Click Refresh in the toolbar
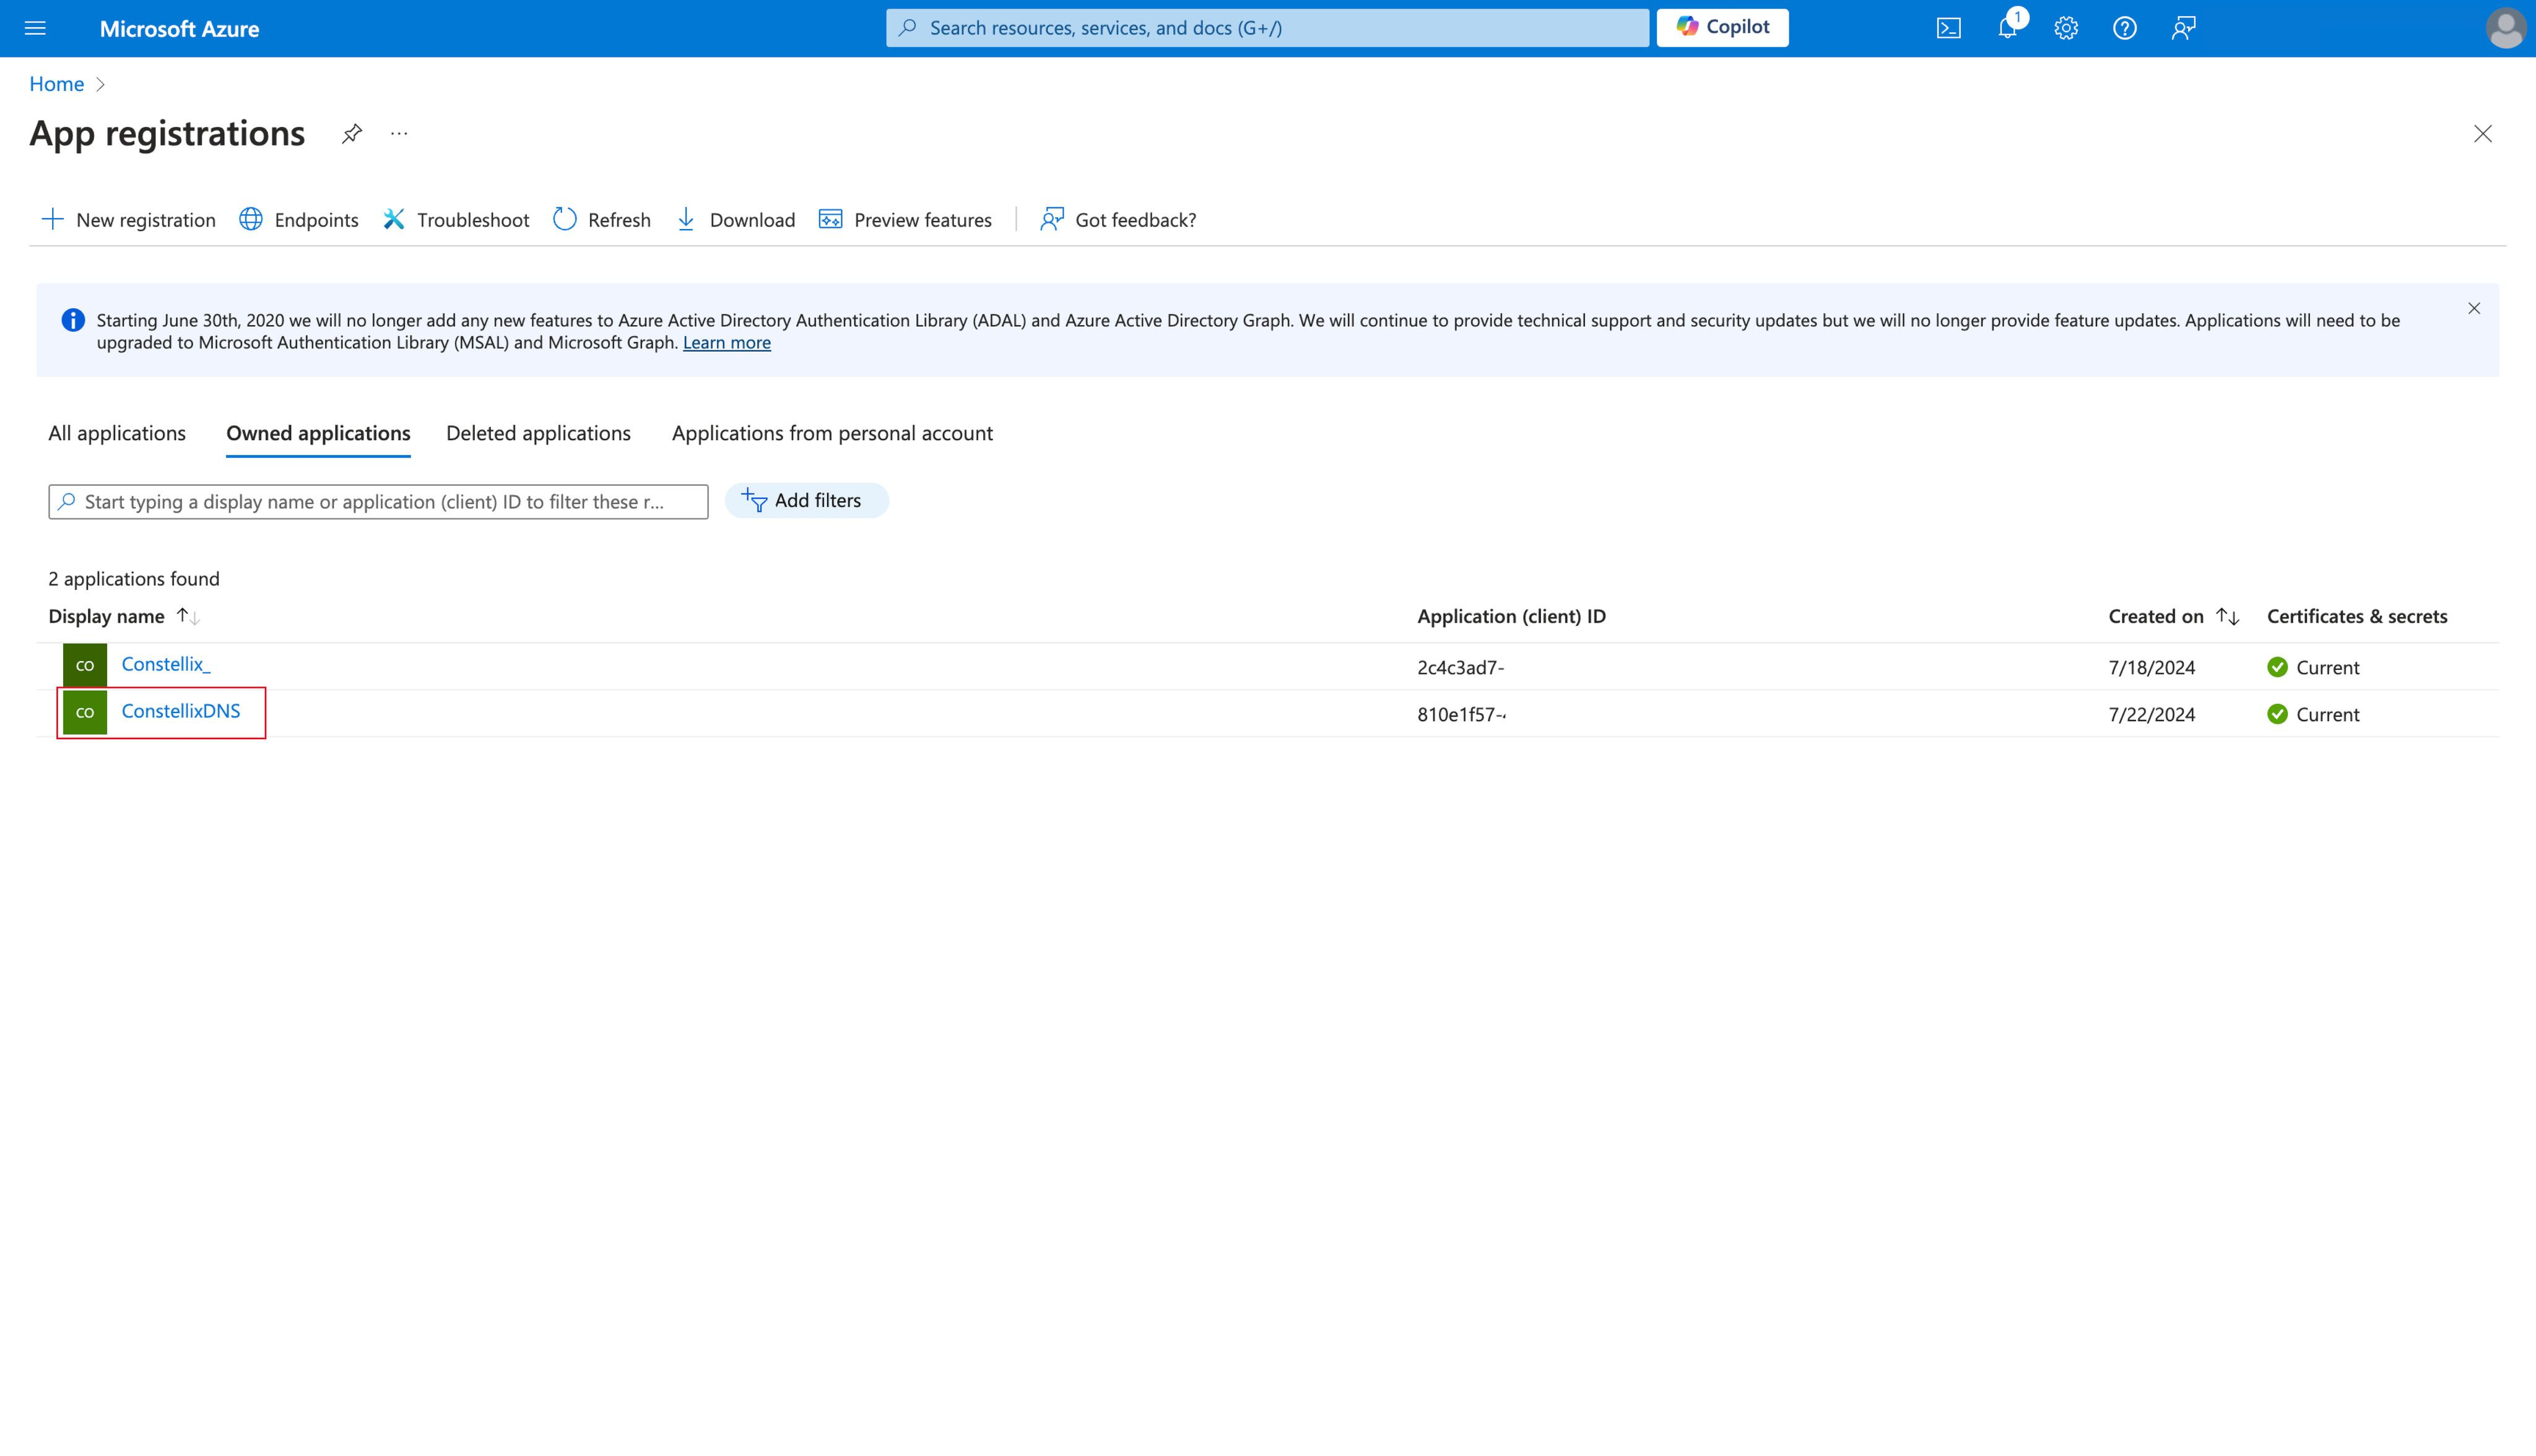Viewport: 2536px width, 1456px height. (602, 219)
